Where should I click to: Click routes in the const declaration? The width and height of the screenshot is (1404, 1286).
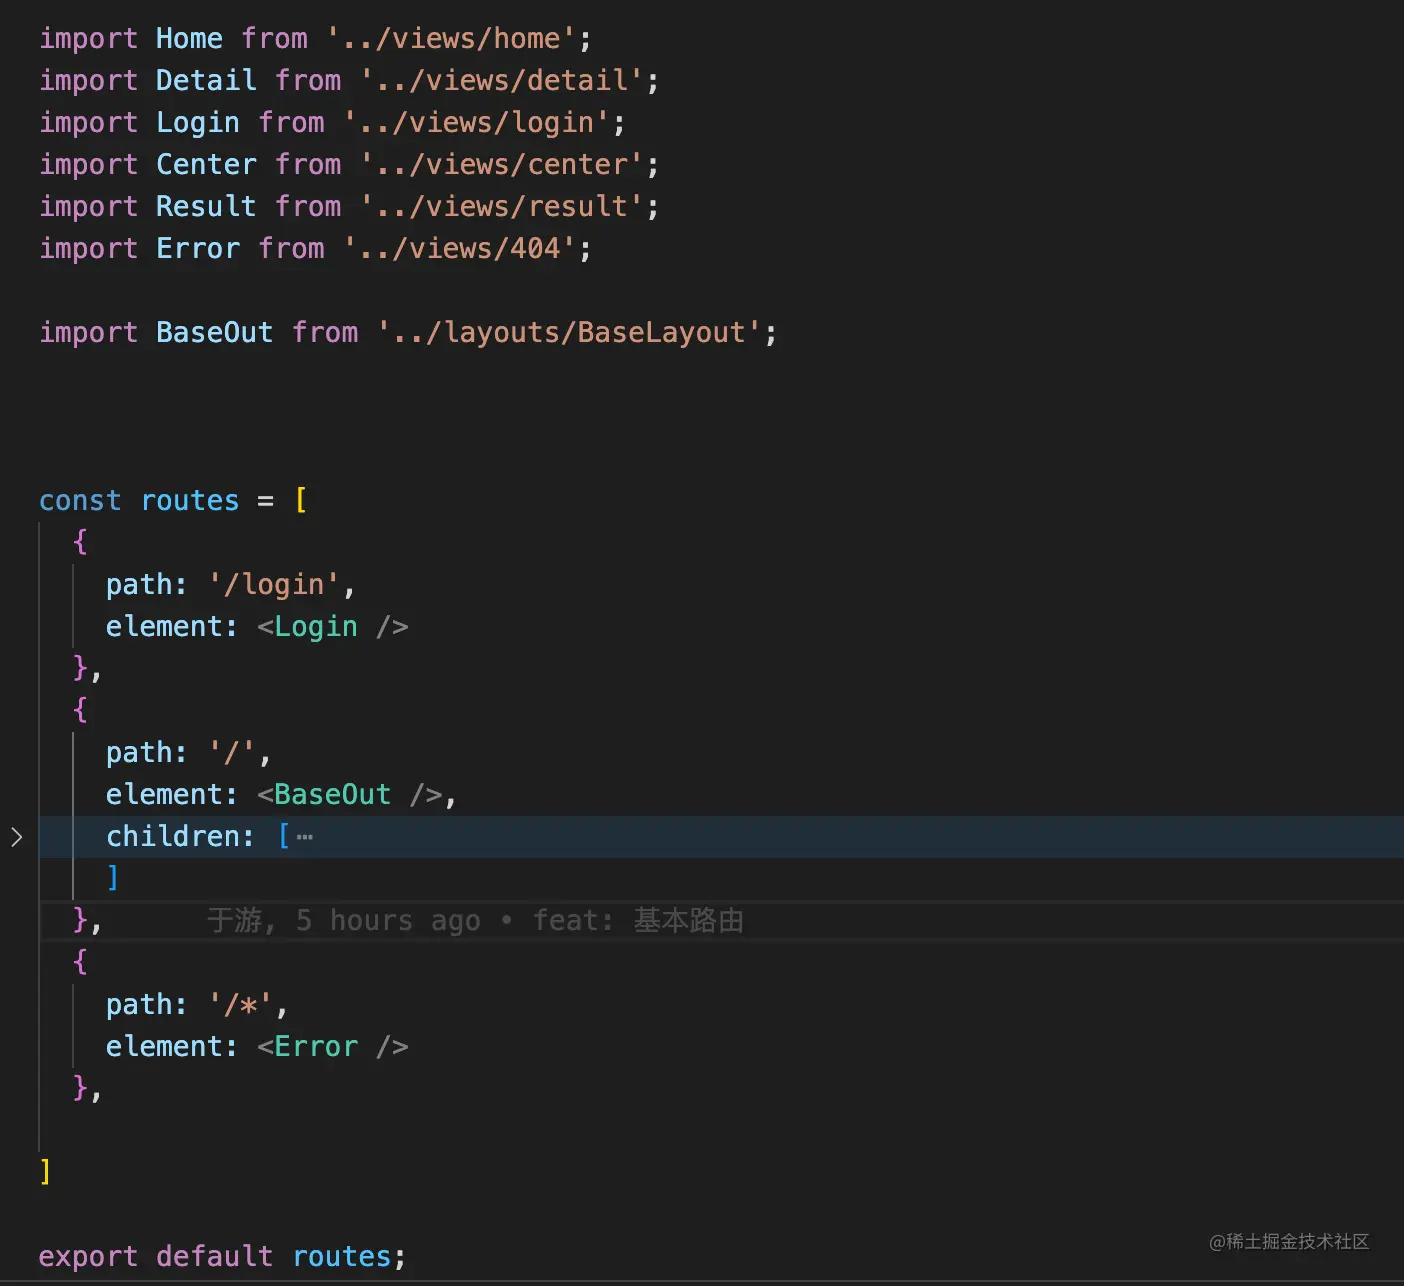coord(190,501)
